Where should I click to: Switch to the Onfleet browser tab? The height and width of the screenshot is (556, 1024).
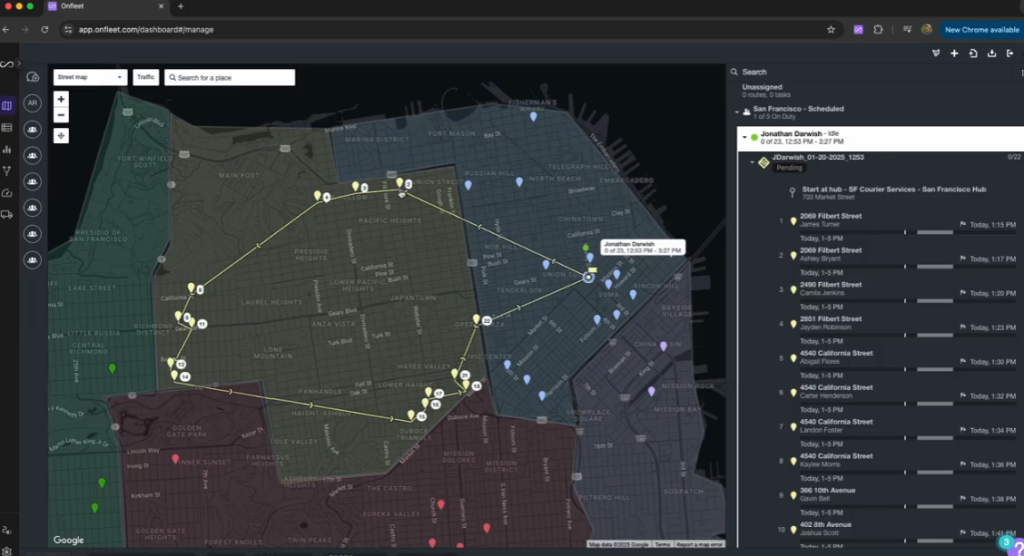[x=106, y=7]
